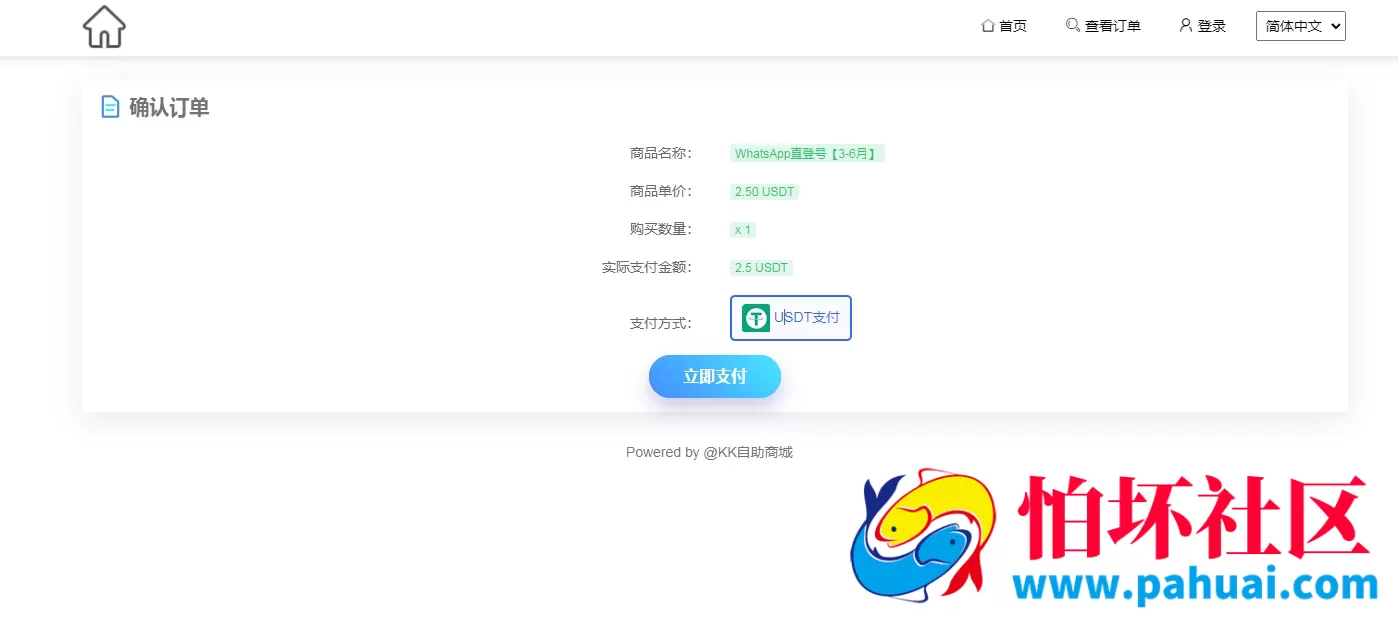This screenshot has height=619, width=1398.
Task: Click the 2.50 USDT unit price
Action: coord(764,192)
